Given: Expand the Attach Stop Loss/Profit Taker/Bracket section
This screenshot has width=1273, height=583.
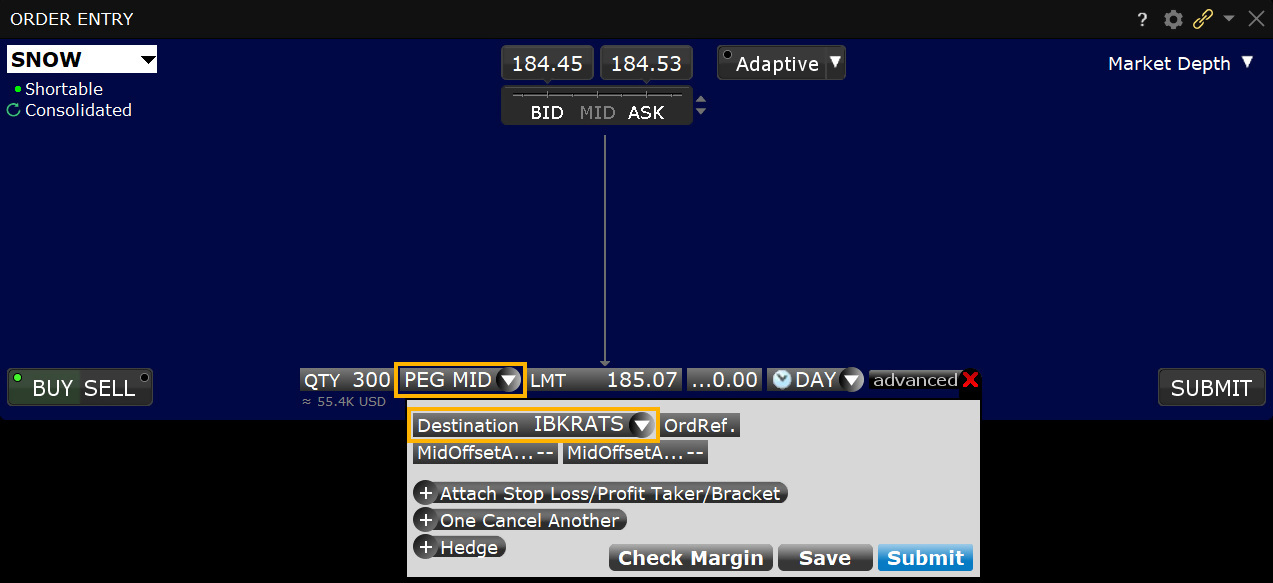Looking at the screenshot, I should click(599, 492).
